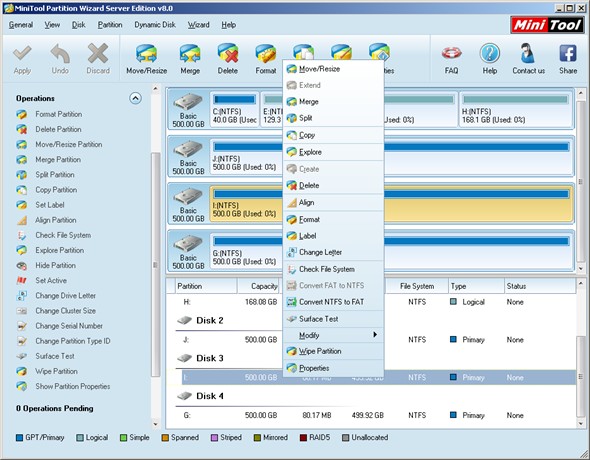Click Change Cluster Size in Operations panel
Screen dimensions: 590x460
(x=65, y=311)
